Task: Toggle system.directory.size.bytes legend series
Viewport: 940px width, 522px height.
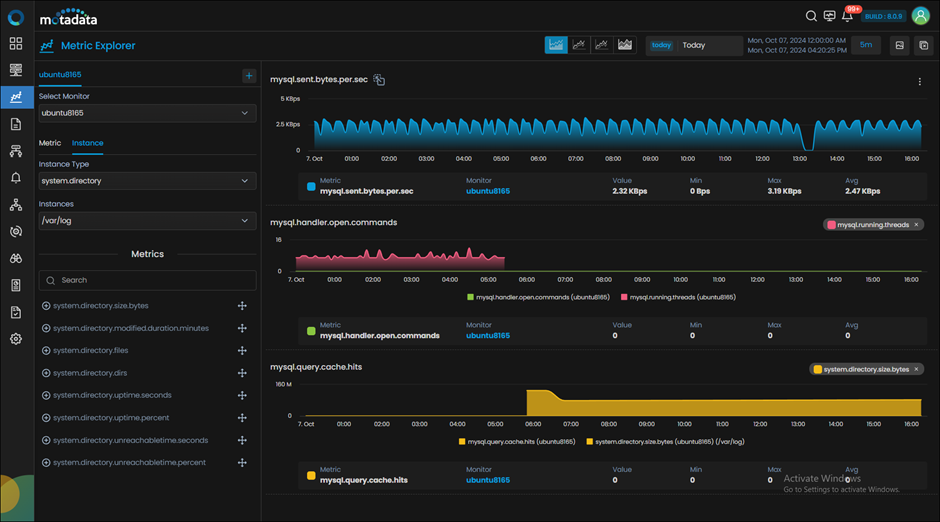Action: pyautogui.click(x=665, y=442)
